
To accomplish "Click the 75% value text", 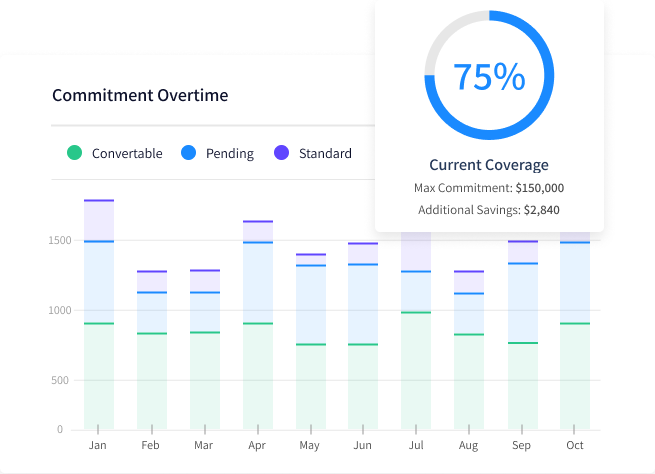I will (x=489, y=76).
